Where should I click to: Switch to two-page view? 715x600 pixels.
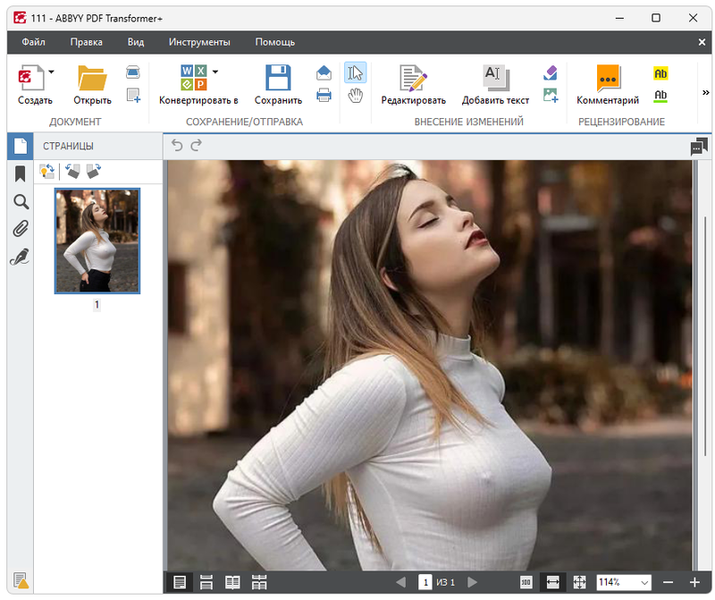click(233, 582)
